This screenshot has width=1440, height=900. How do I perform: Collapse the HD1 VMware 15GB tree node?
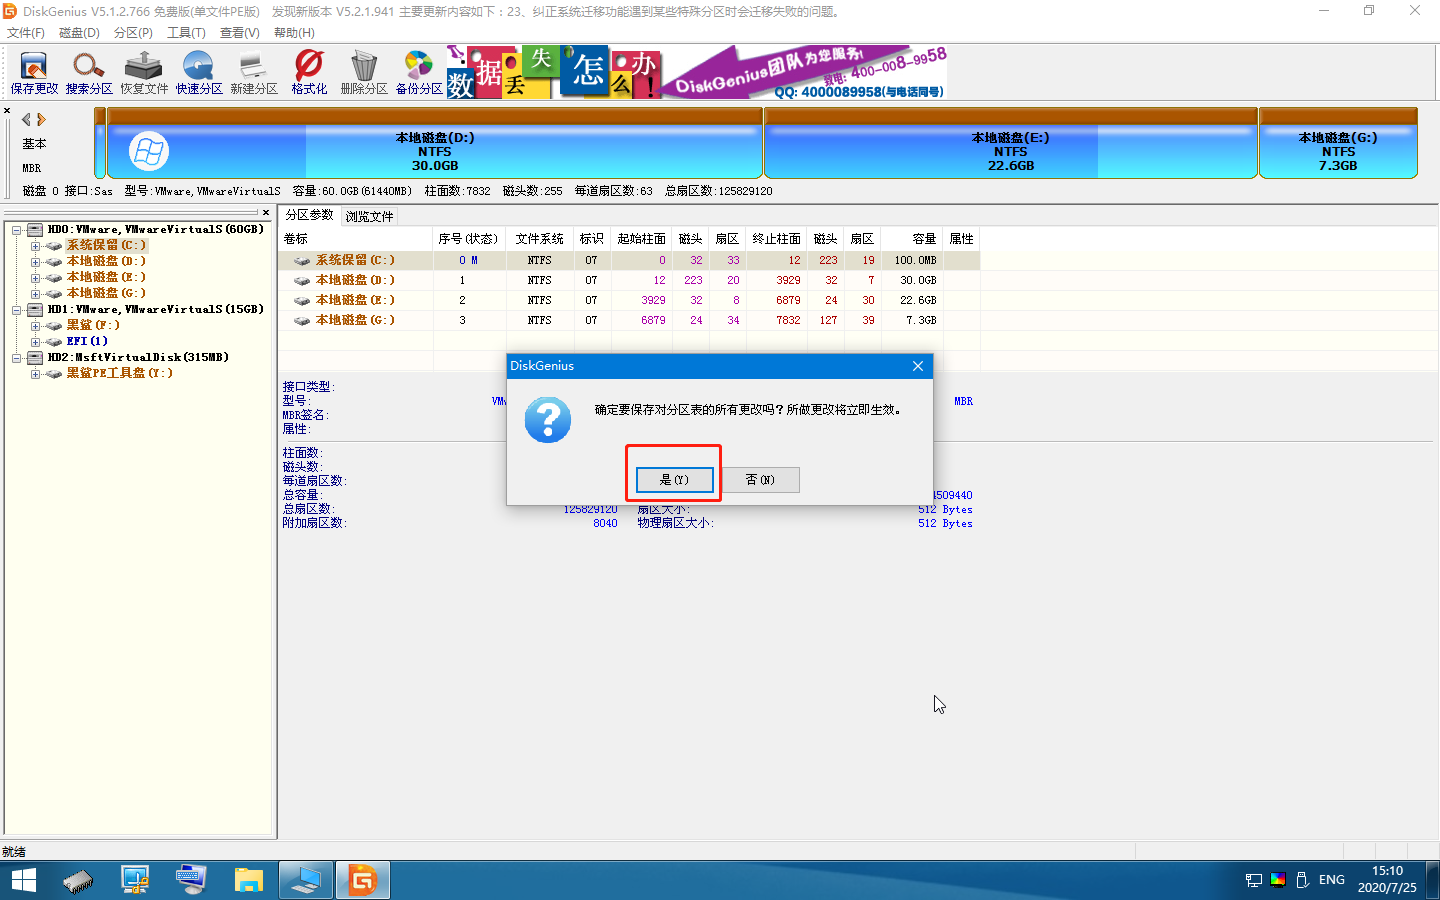click(17, 310)
